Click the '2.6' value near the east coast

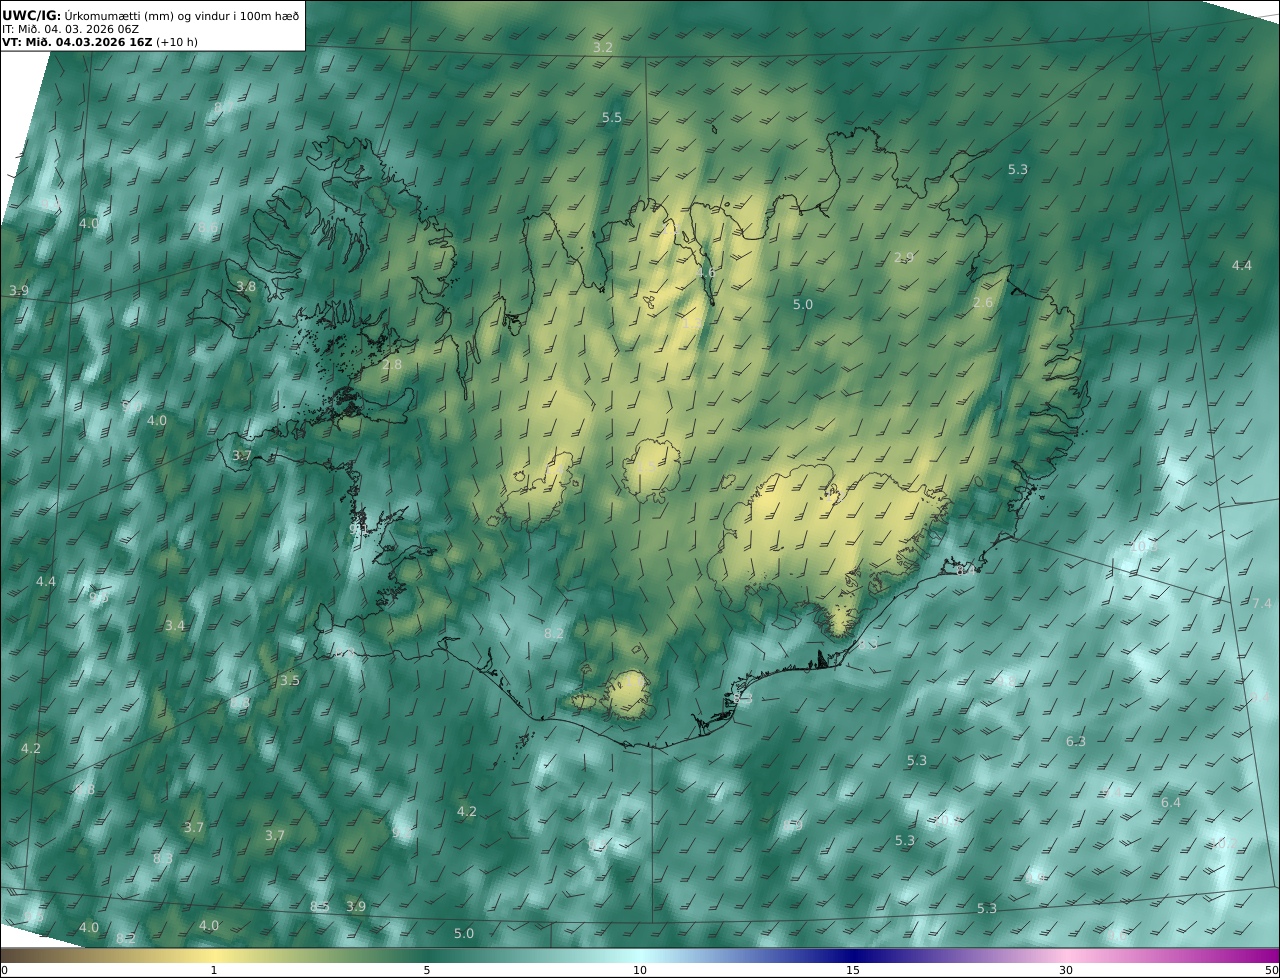point(983,303)
